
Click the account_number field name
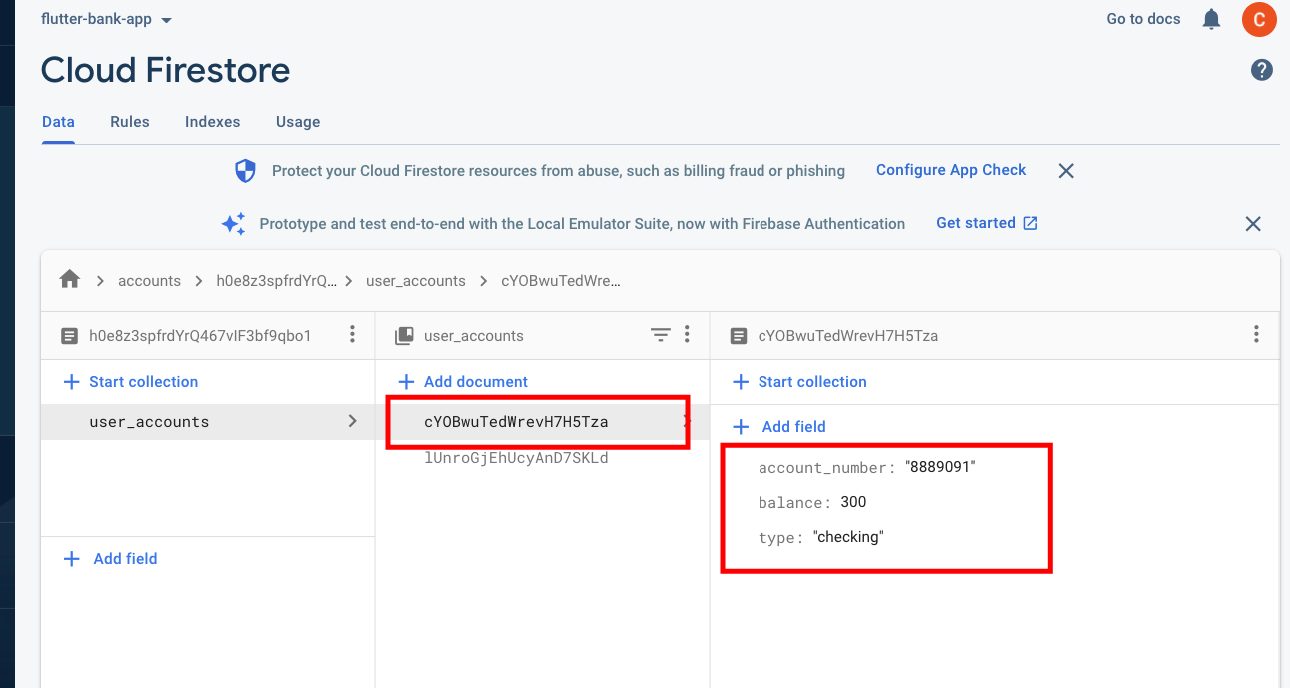827,468
